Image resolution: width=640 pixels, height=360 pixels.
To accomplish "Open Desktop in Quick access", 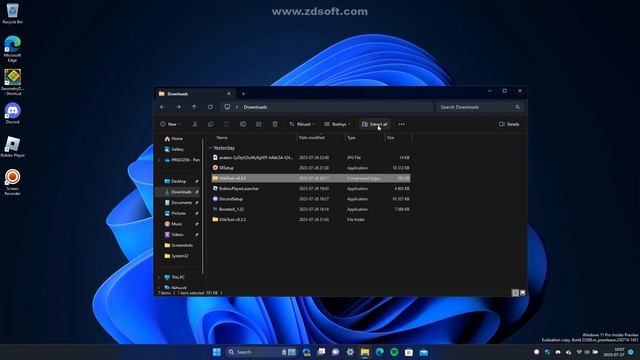I will [x=178, y=181].
